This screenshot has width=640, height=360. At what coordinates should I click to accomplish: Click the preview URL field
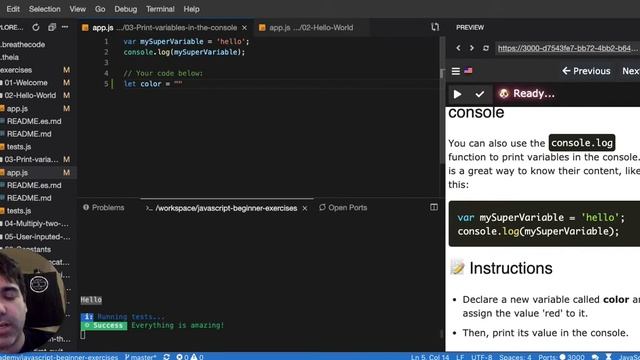(x=567, y=48)
